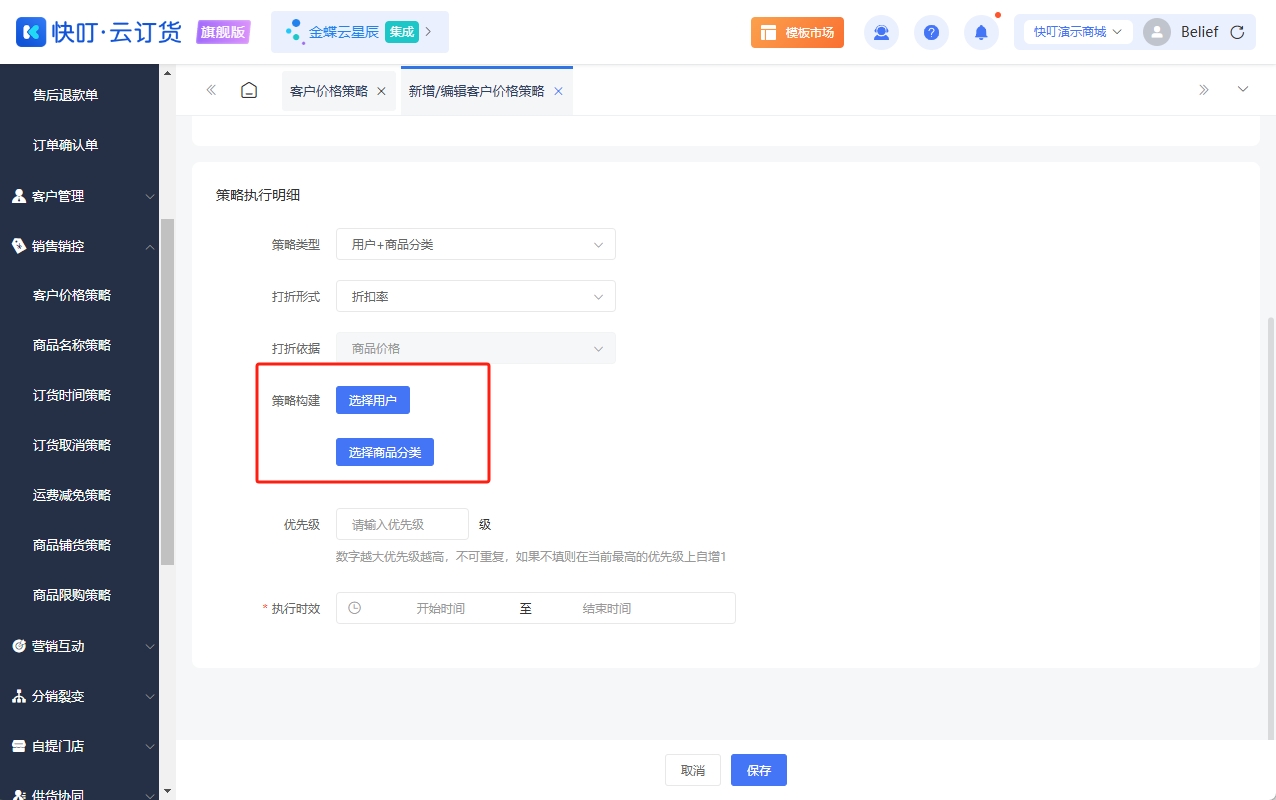Viewport: 1276px width, 800px height.
Task: Click the refresh icon beside Belief
Action: 1237,32
